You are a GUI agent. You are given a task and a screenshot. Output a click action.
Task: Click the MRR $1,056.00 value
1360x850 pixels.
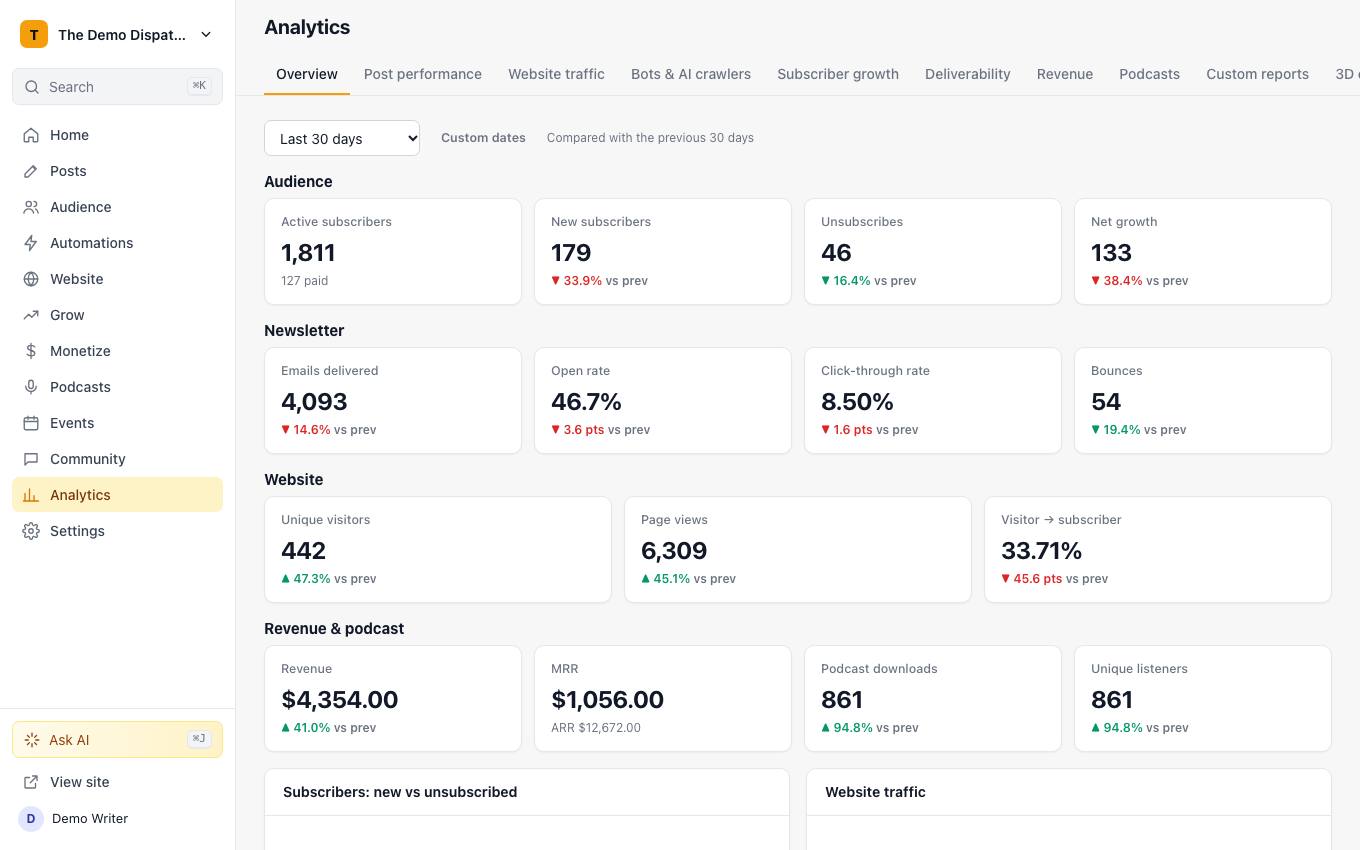(x=607, y=700)
